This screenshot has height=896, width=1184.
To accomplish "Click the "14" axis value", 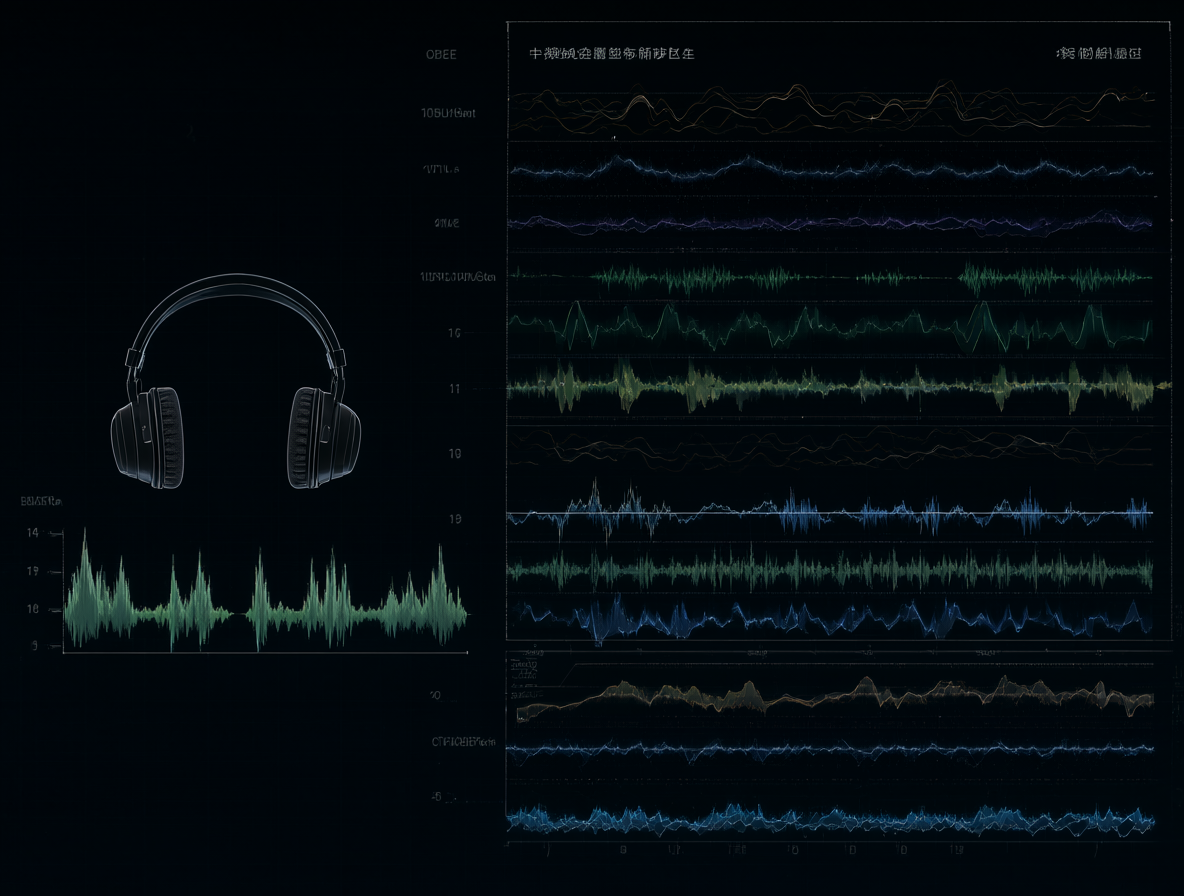I will point(32,533).
